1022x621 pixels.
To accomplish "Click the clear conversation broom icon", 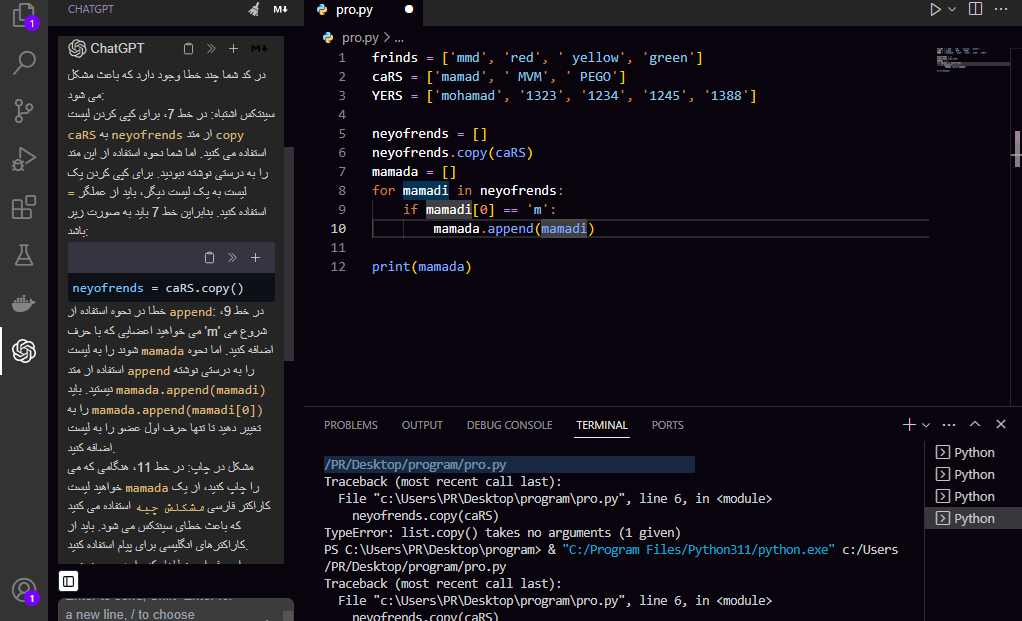I will (x=254, y=9).
